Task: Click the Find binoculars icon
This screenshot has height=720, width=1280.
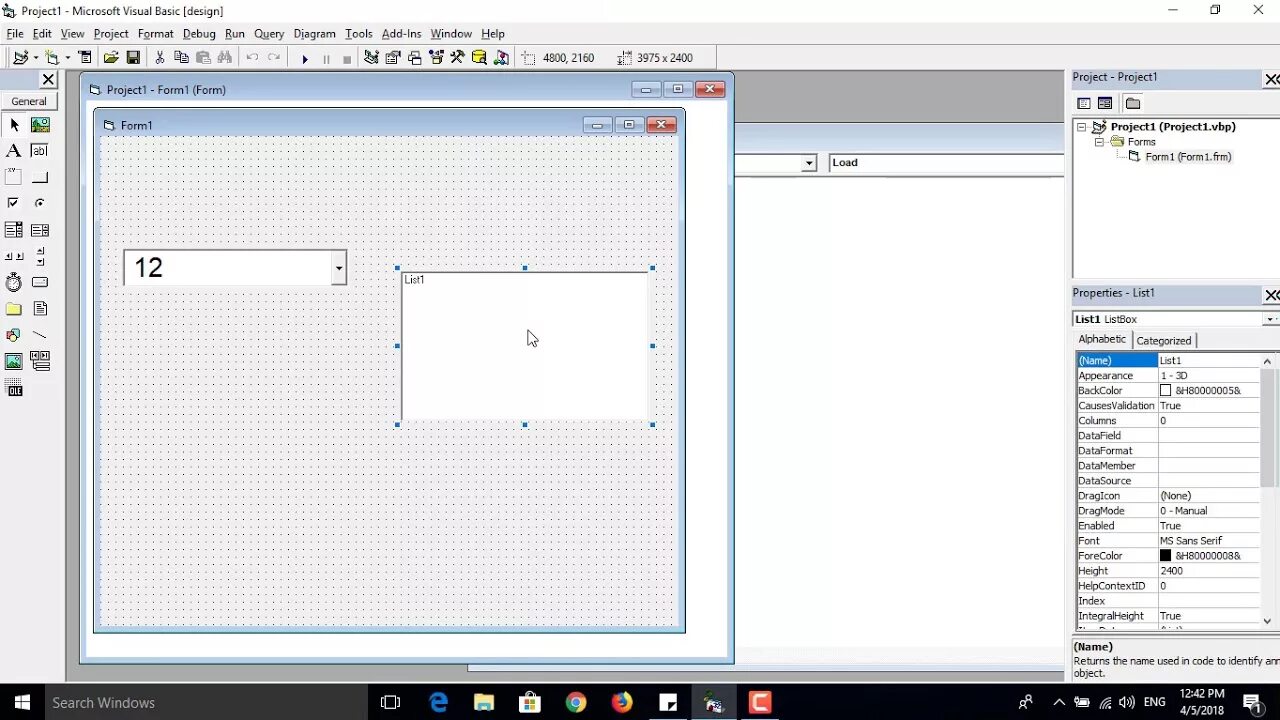Action: point(225,58)
